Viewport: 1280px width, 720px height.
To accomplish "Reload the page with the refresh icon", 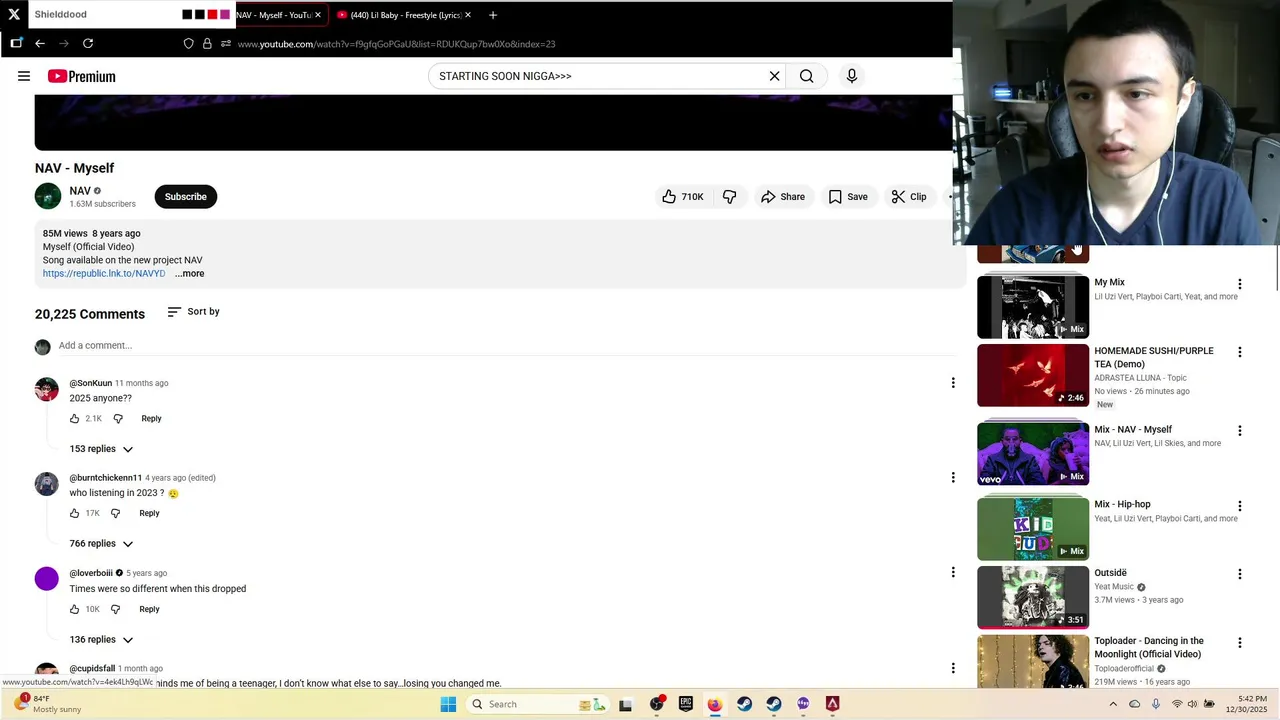I will click(88, 44).
